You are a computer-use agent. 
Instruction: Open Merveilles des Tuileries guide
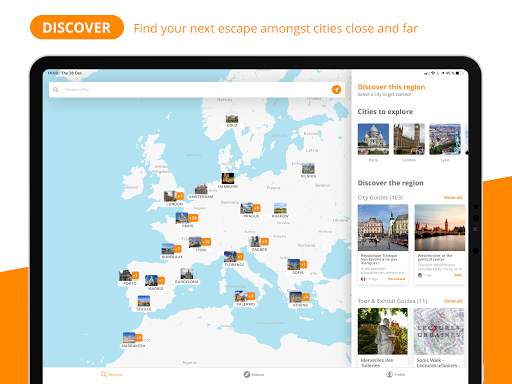tap(383, 338)
